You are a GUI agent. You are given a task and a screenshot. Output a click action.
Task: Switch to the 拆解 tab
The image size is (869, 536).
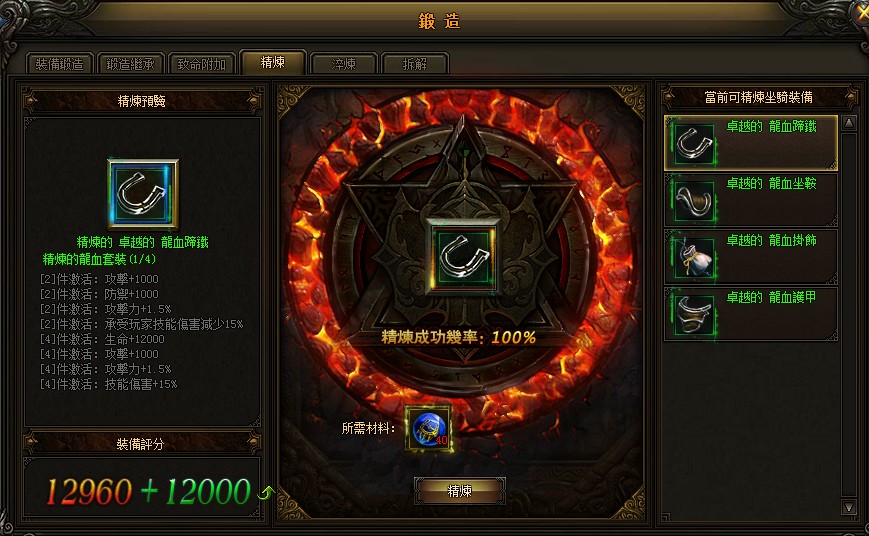[x=415, y=64]
